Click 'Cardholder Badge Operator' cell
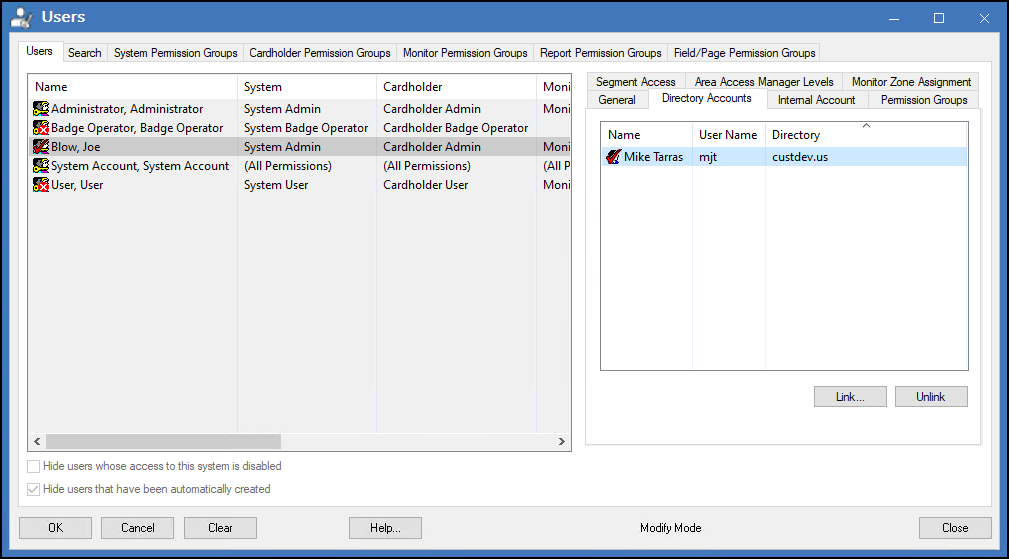The width and height of the screenshot is (1009, 559). coord(456,128)
